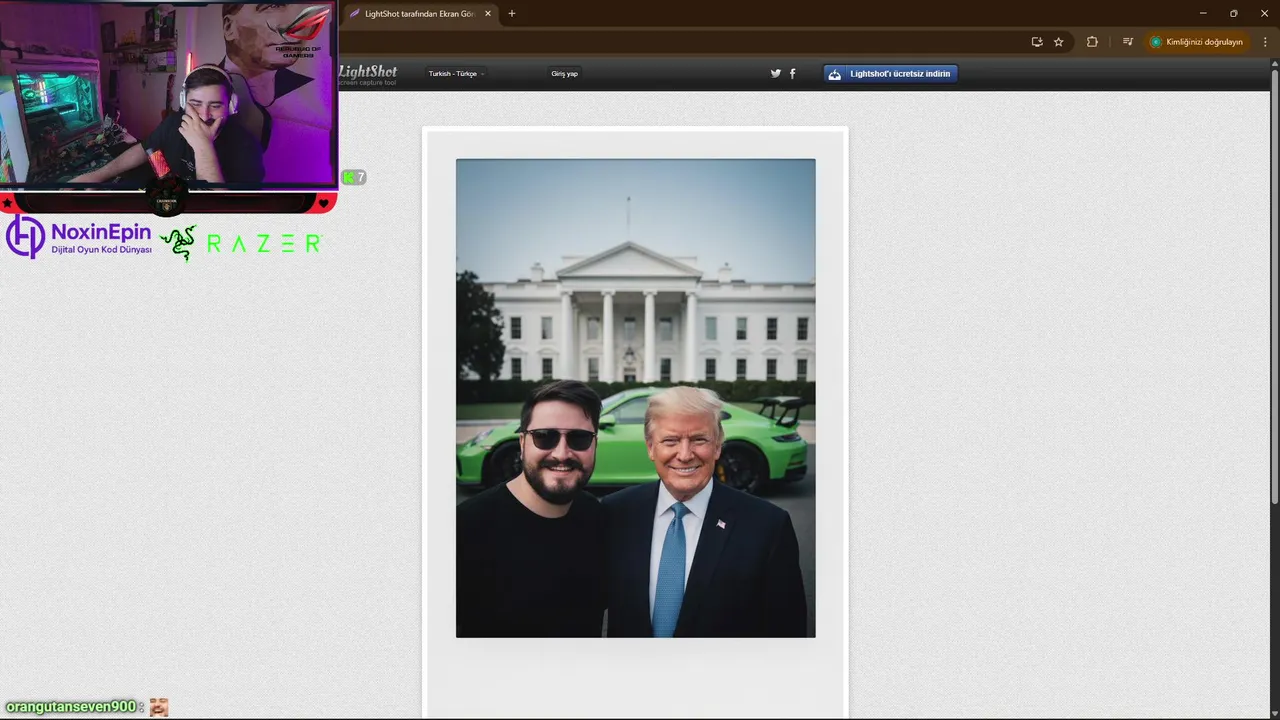The height and width of the screenshot is (720, 1280).
Task: Click the install app icon in address bar
Action: pos(1037,42)
